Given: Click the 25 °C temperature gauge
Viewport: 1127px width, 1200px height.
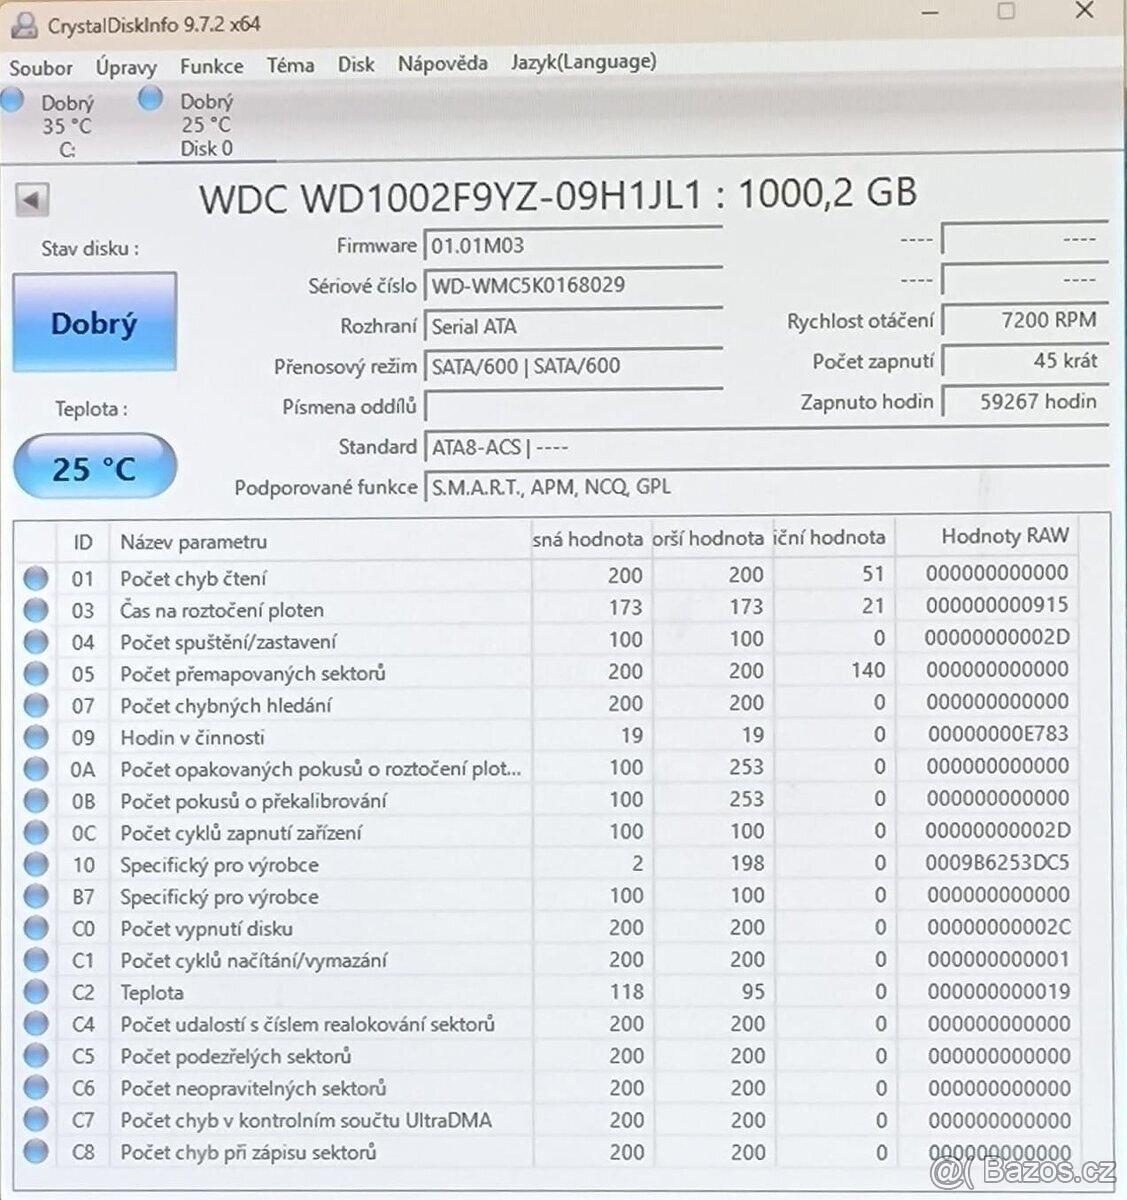Looking at the screenshot, I should click(94, 466).
